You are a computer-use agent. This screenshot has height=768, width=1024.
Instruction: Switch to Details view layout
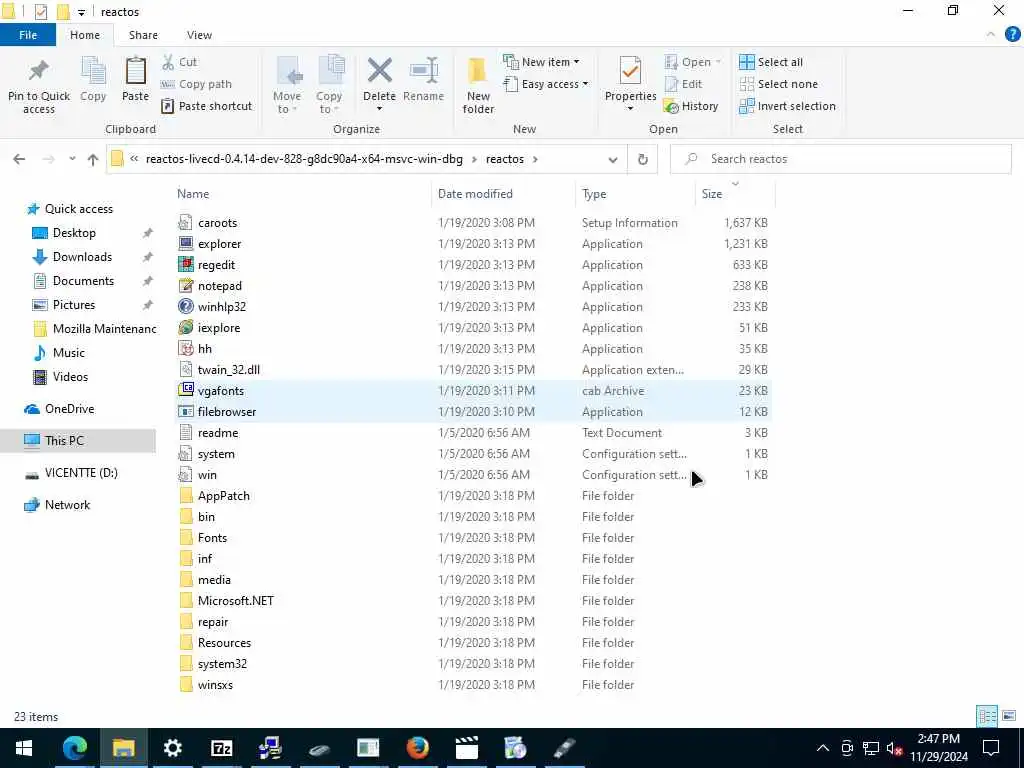987,716
